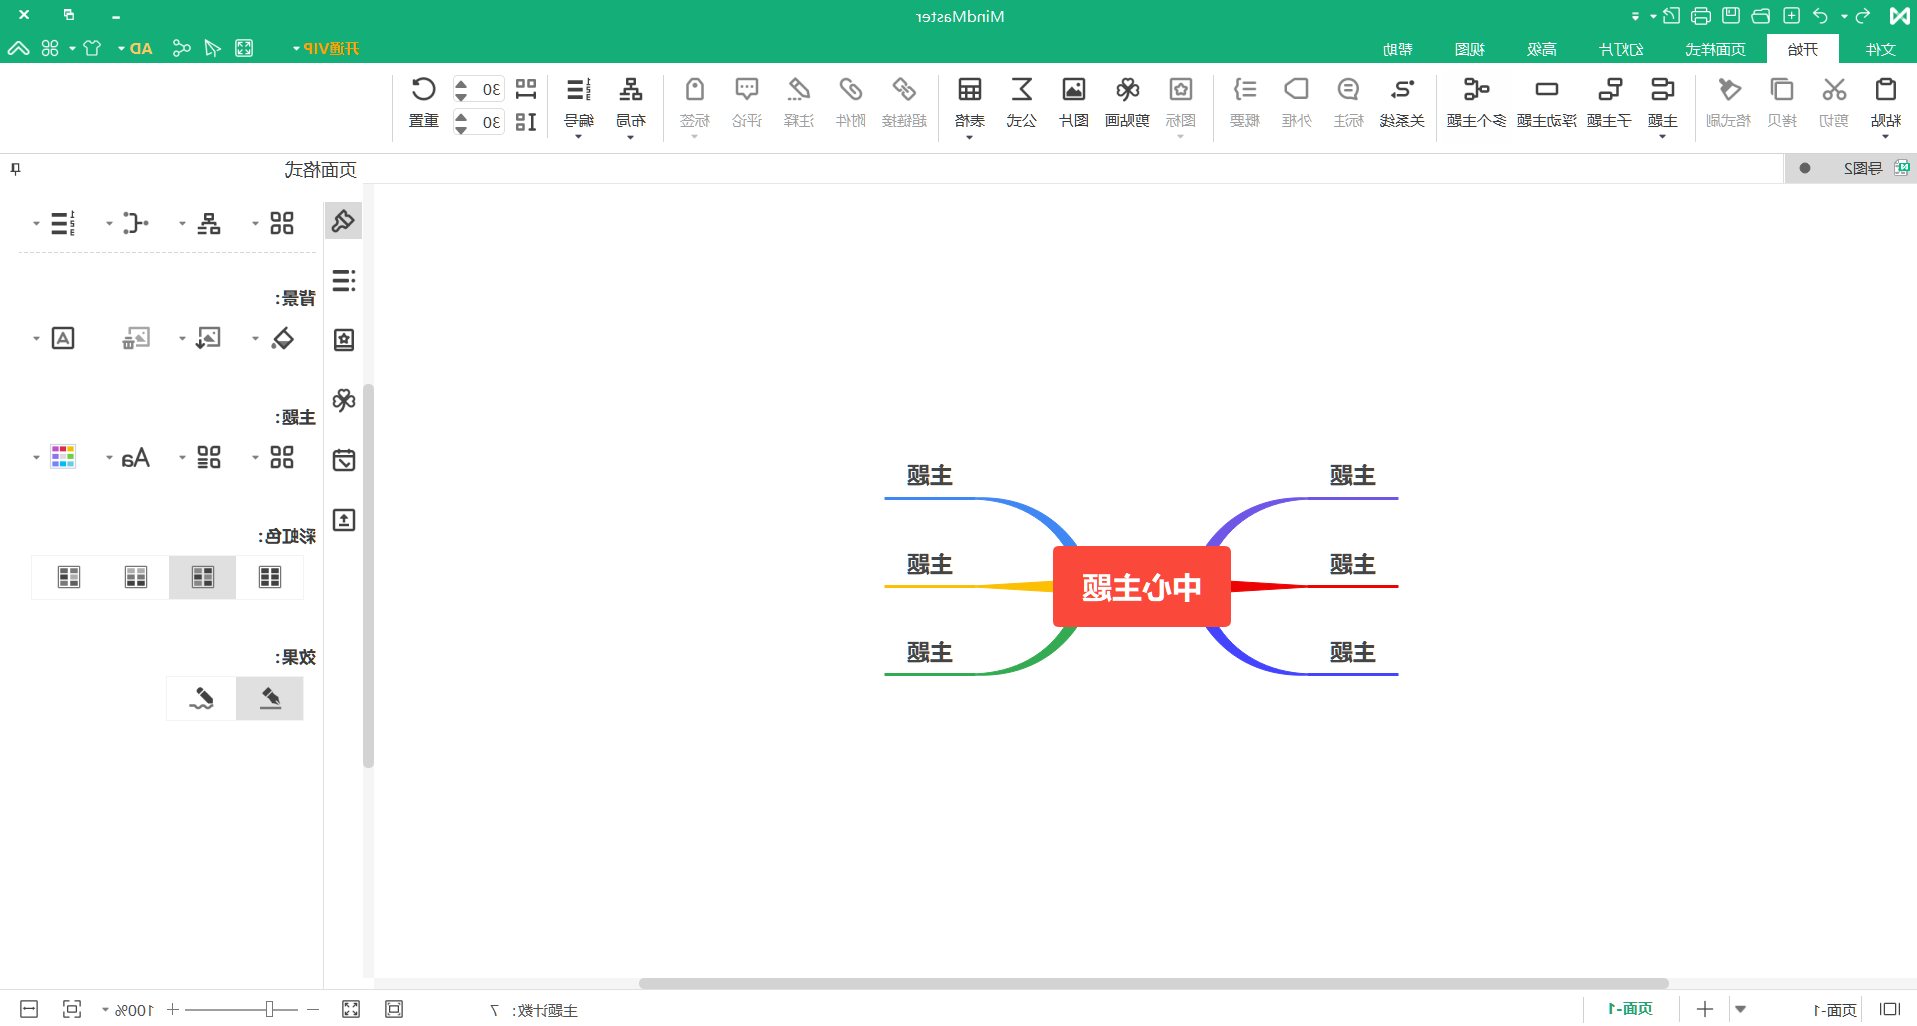Click the 拷贝 copy icon
Screen dimensions: 1917x1026
[1781, 90]
